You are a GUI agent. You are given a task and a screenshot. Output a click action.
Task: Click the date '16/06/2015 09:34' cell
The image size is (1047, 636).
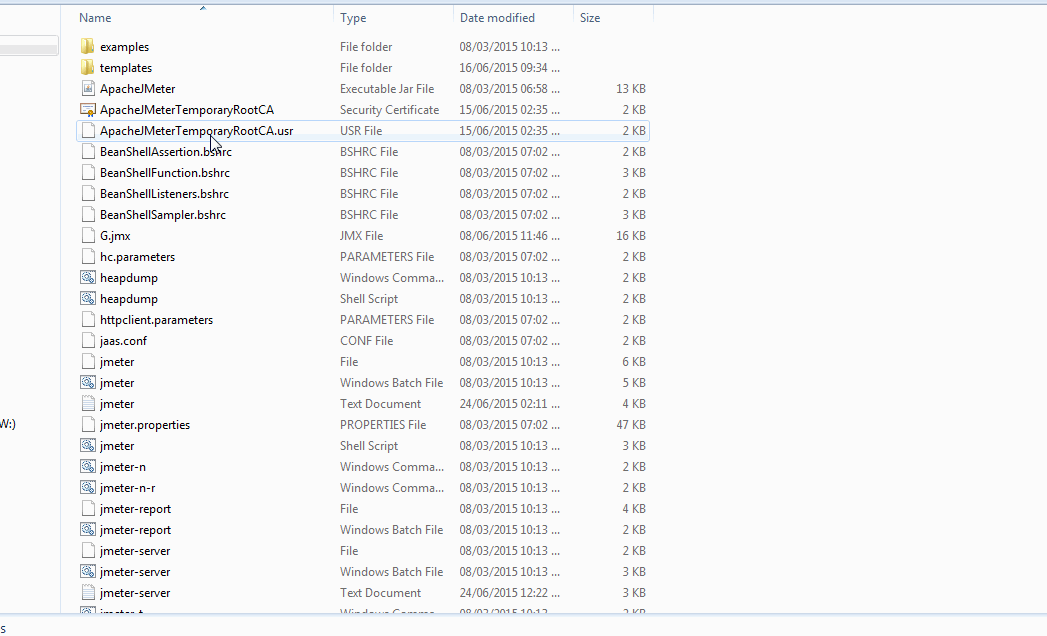[x=509, y=67]
